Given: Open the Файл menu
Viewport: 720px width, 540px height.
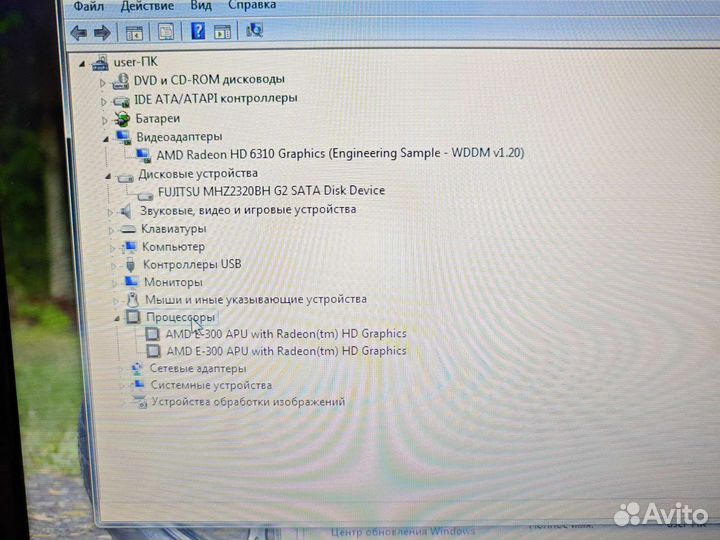Looking at the screenshot, I should click(x=89, y=6).
